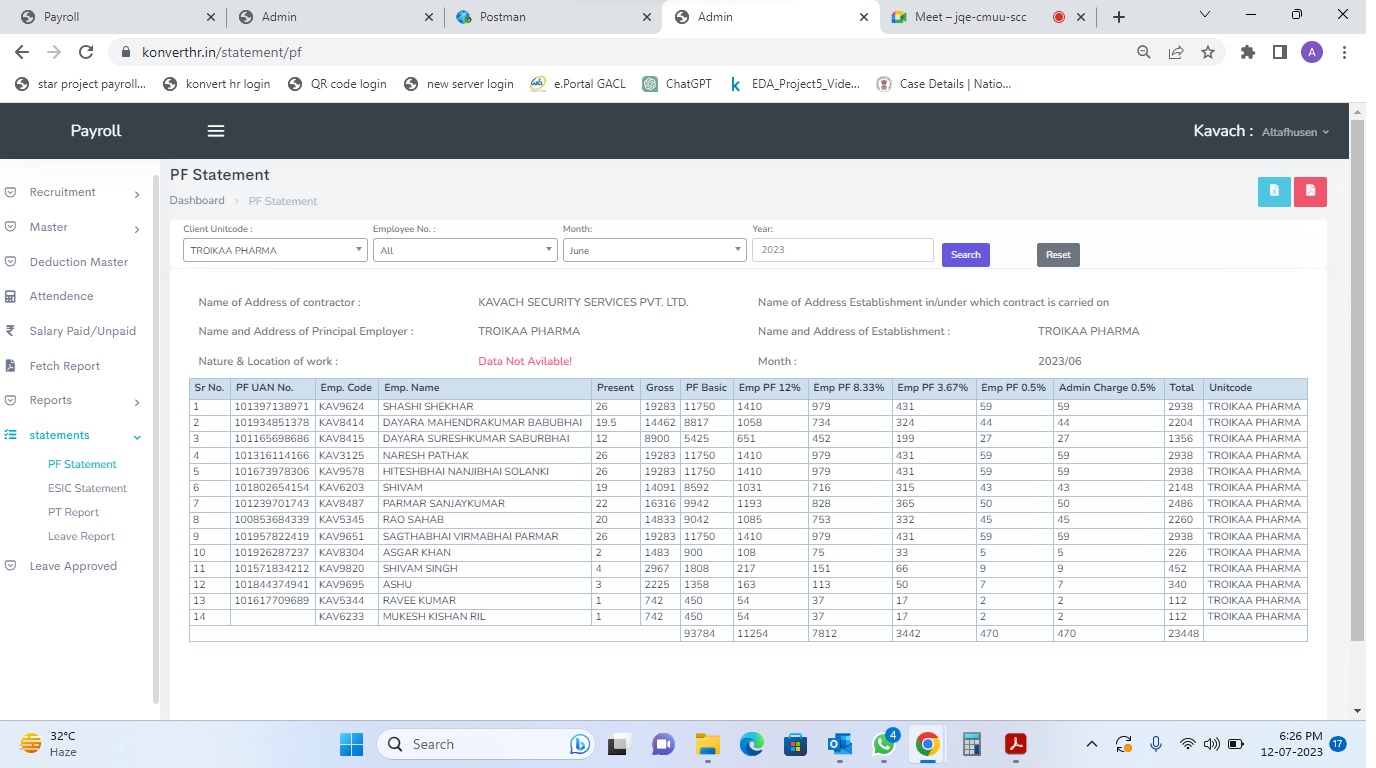Click the Year input field
This screenshot has height=768, width=1376.
click(843, 250)
